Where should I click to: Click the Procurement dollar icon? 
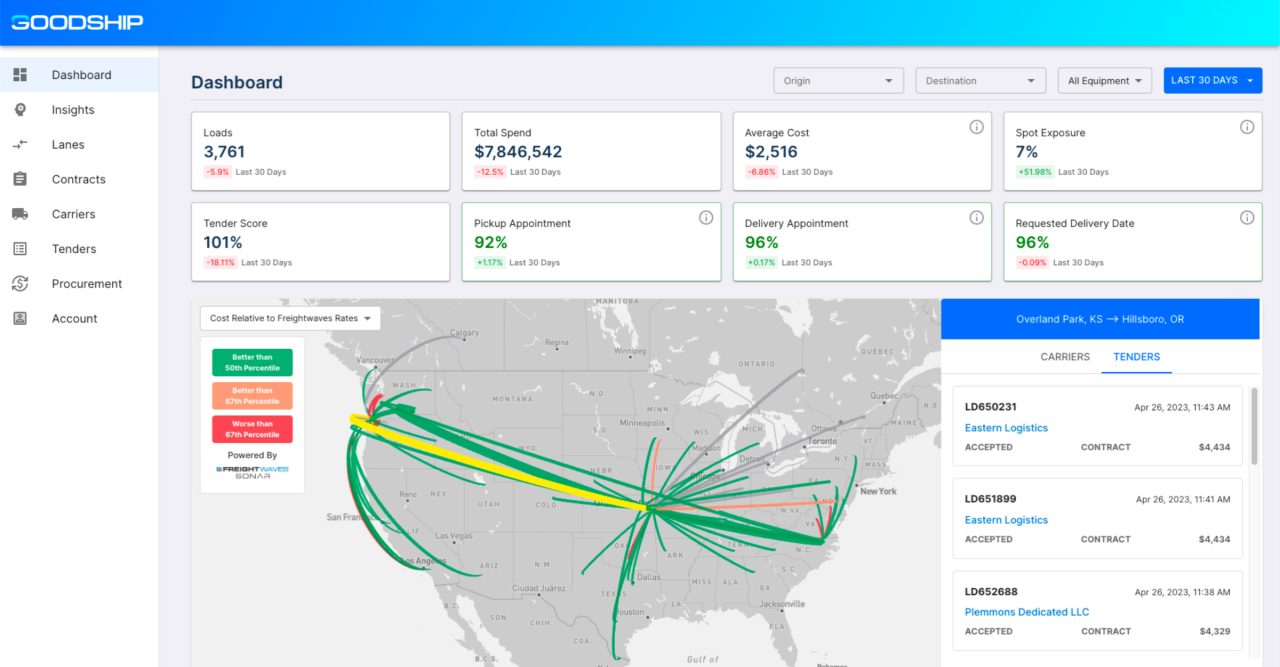click(20, 284)
